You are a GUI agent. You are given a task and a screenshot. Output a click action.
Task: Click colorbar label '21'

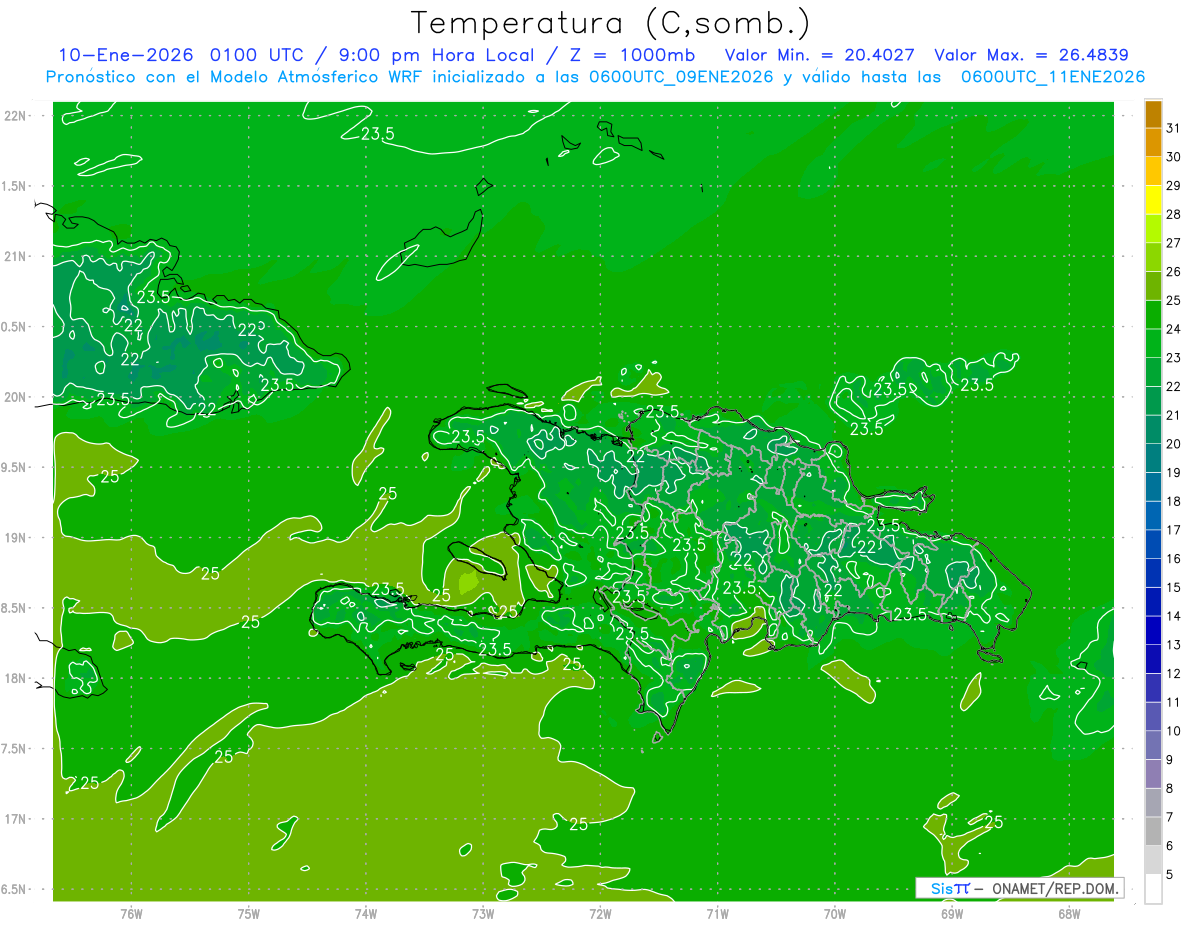coord(1174,415)
